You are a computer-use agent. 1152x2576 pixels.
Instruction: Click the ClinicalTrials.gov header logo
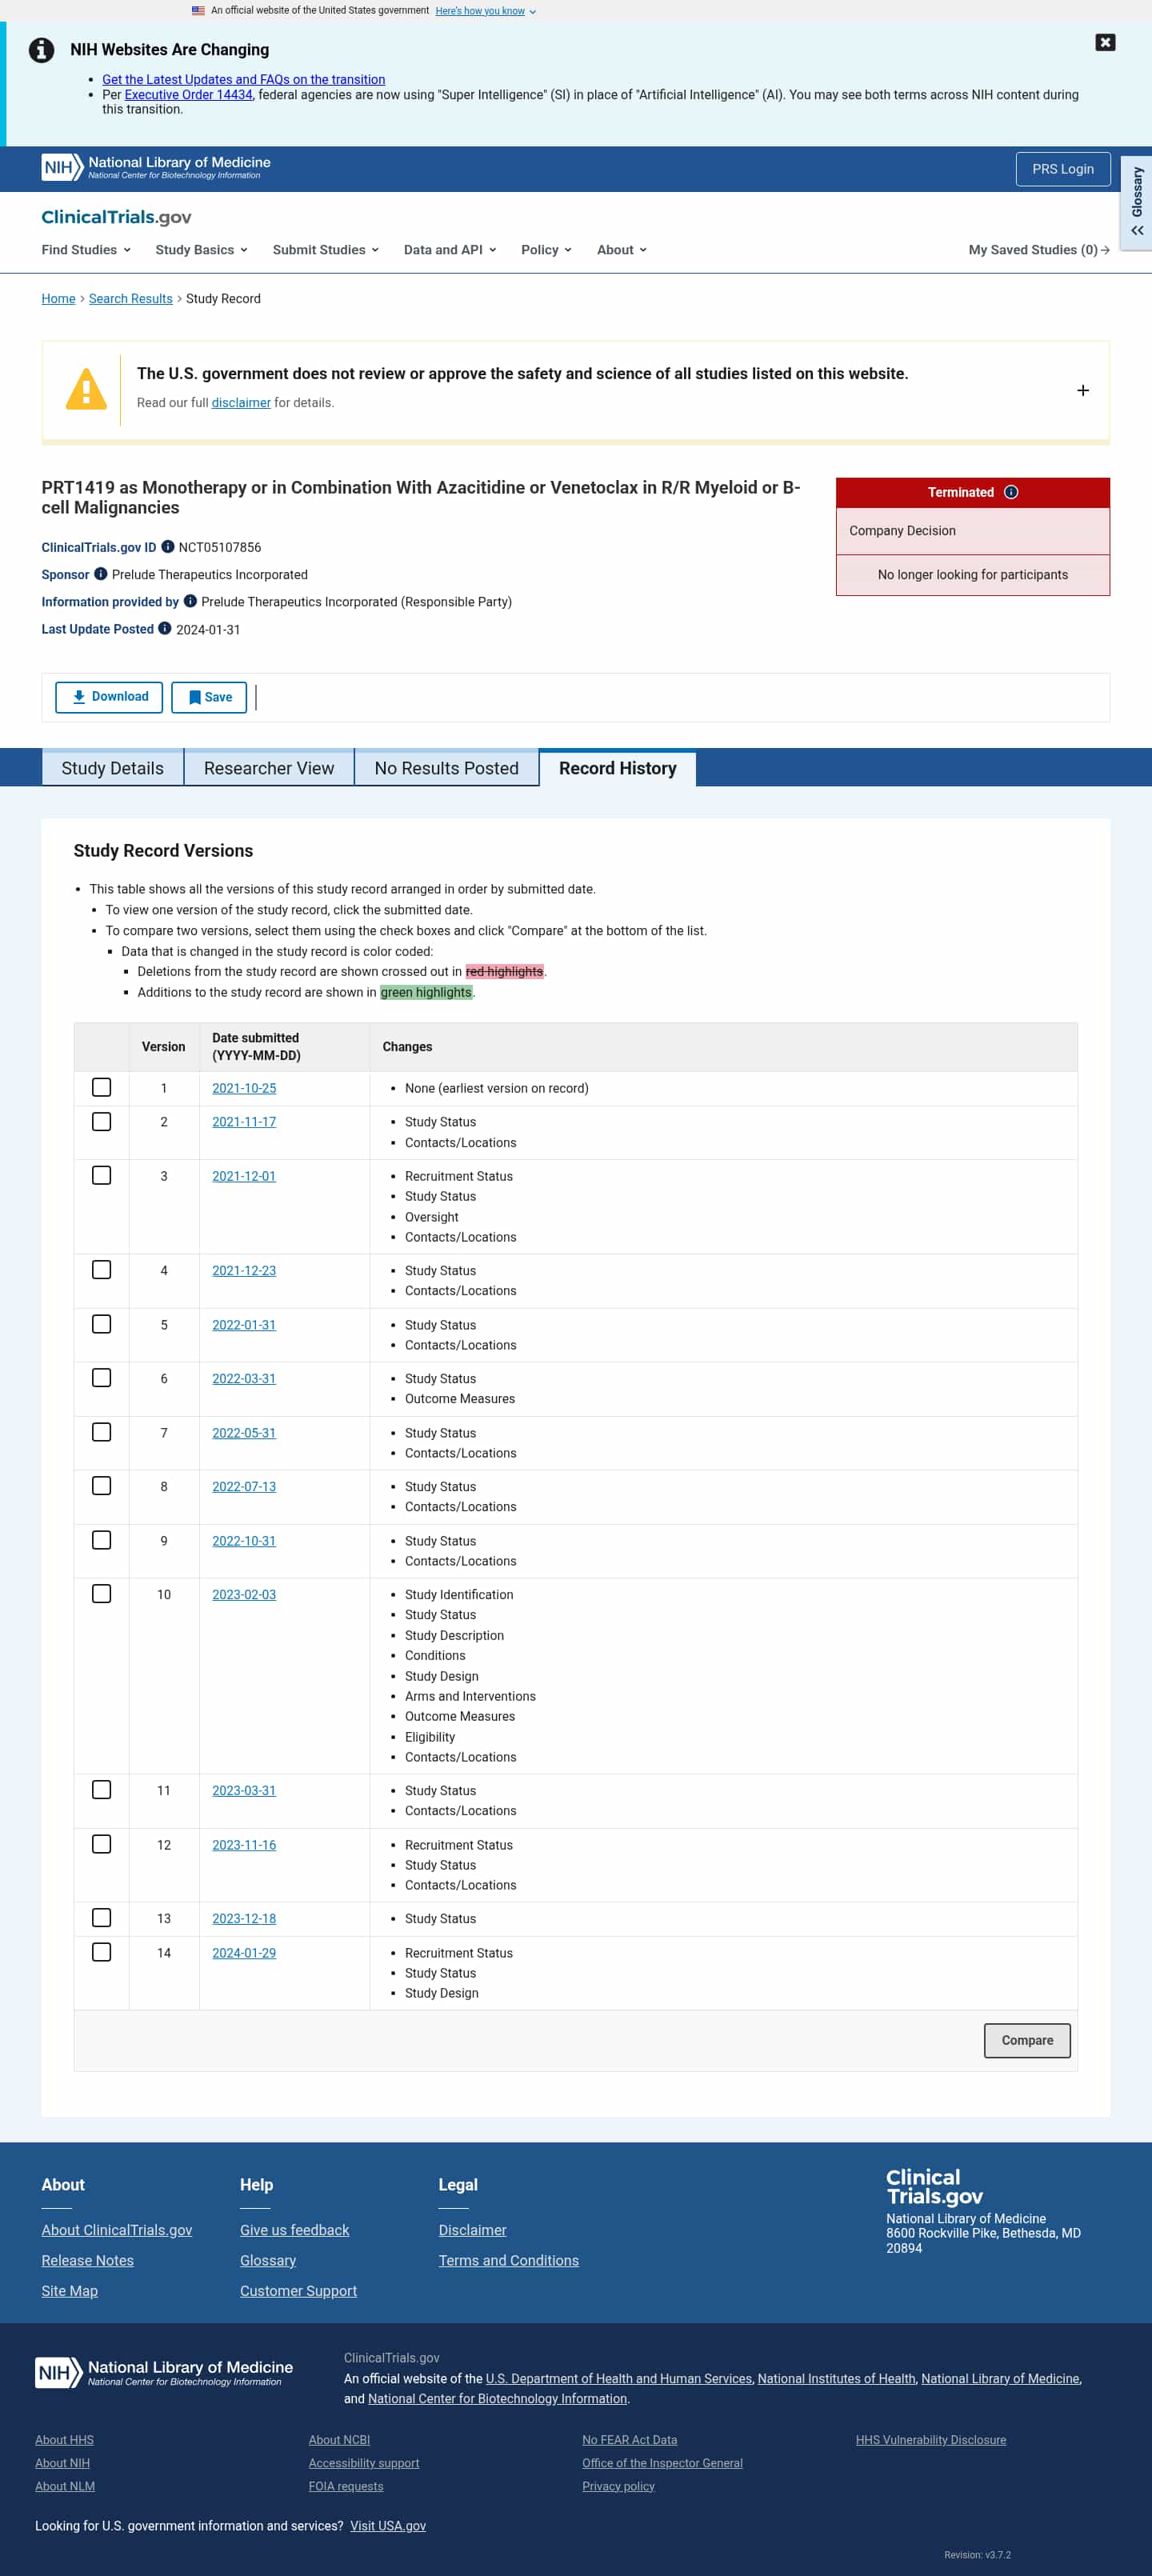click(x=116, y=217)
